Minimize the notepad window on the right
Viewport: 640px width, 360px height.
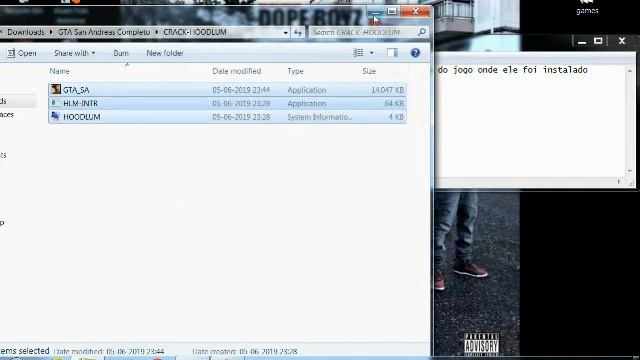[582, 41]
